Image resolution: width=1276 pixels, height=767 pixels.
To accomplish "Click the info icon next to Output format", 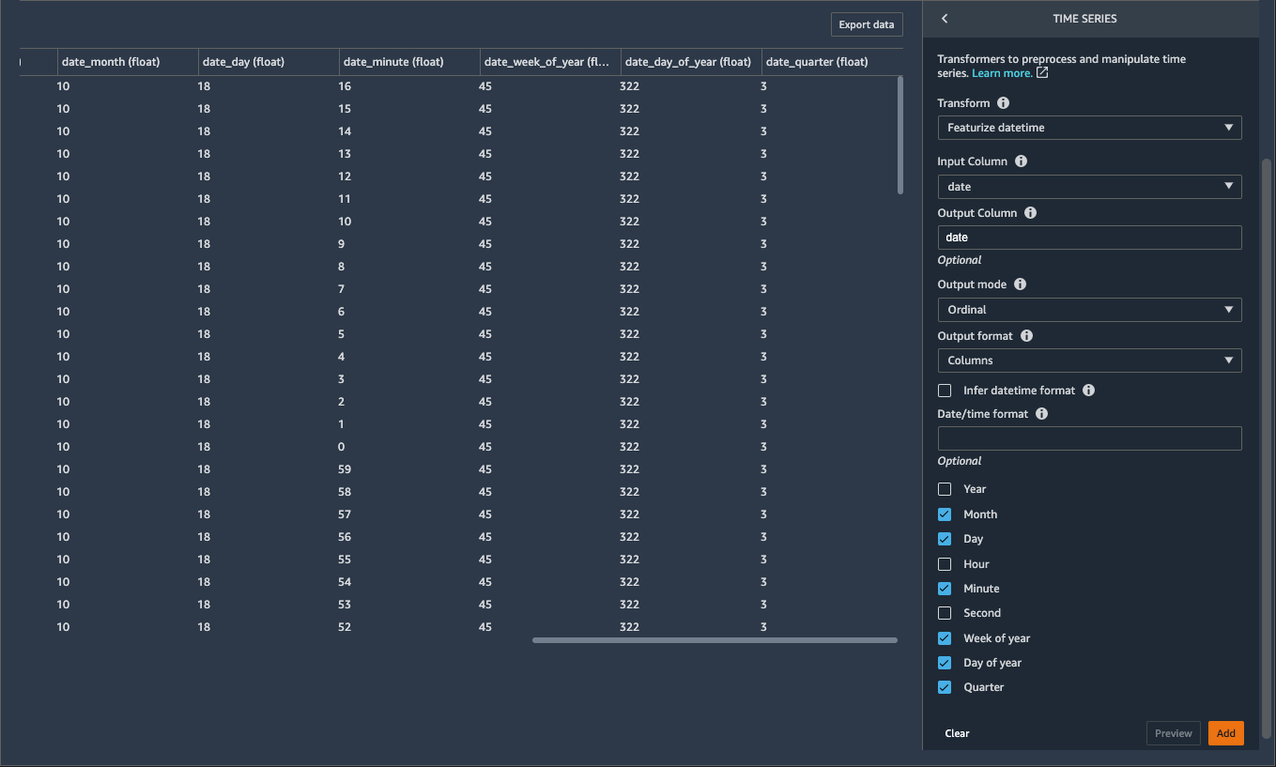I will pyautogui.click(x=1026, y=335).
